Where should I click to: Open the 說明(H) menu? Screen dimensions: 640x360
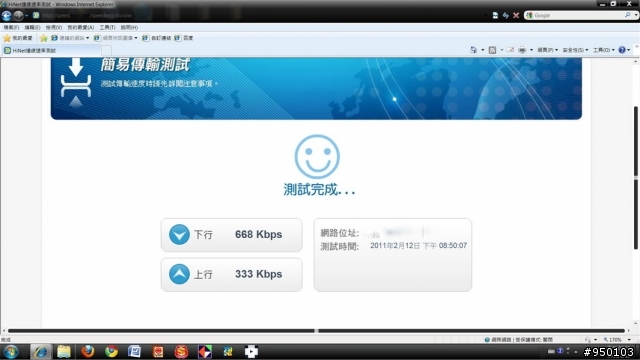(129, 27)
